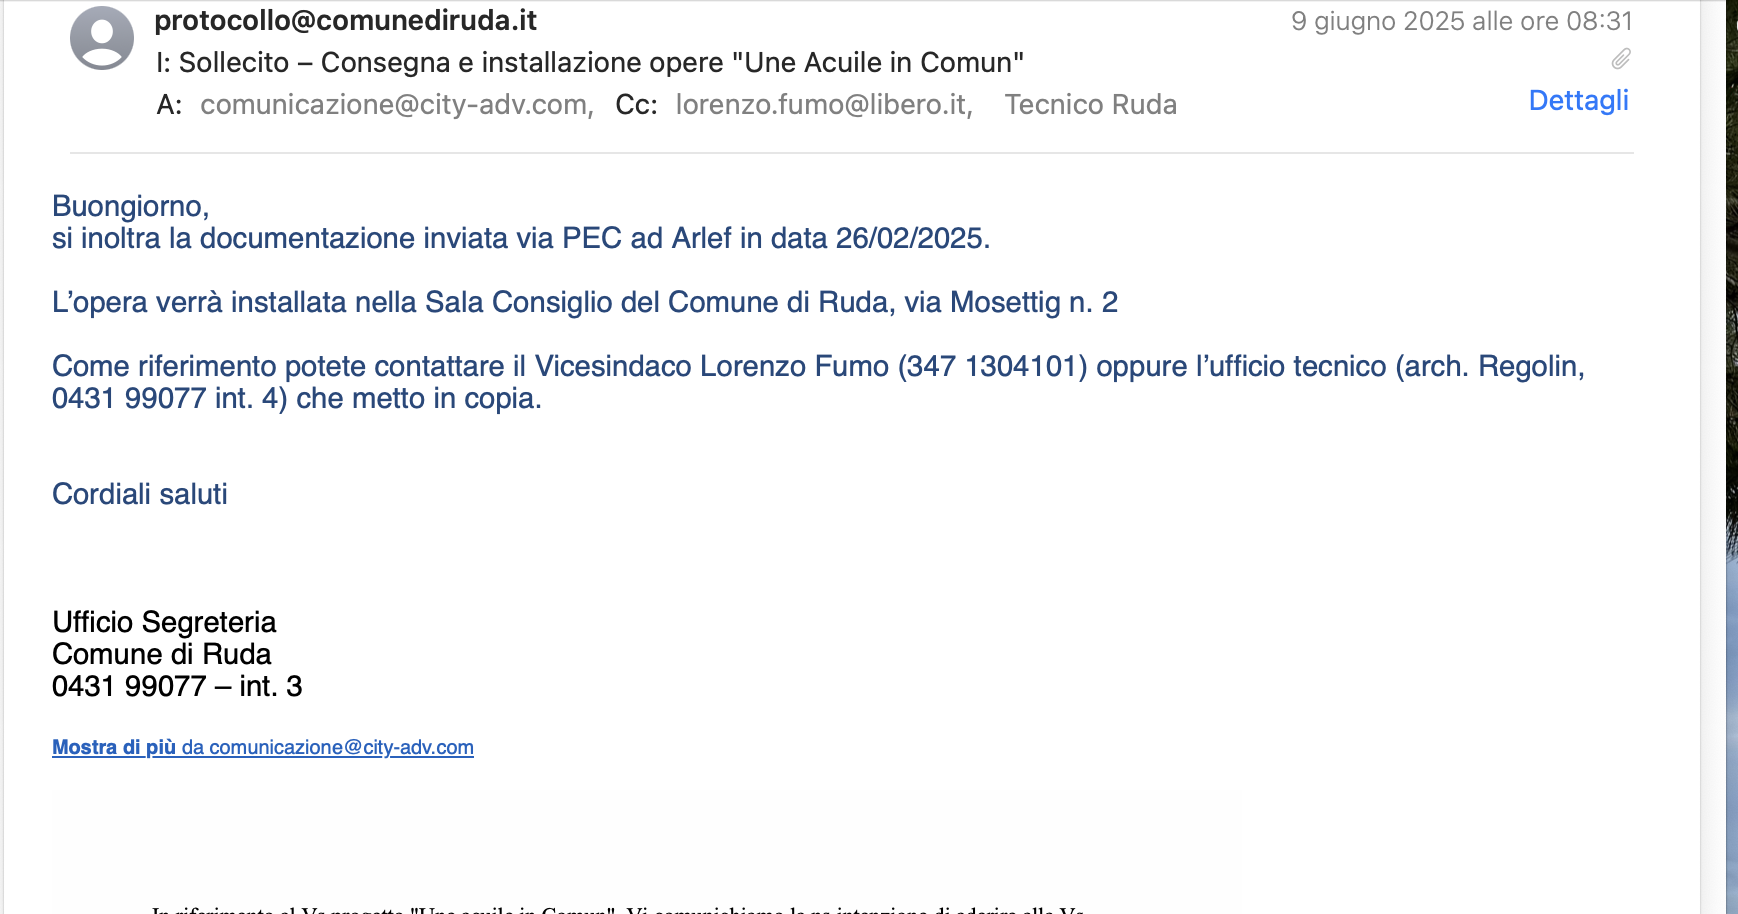
Task: Click the "Buongiorno," greeting text
Action: pyautogui.click(x=130, y=206)
